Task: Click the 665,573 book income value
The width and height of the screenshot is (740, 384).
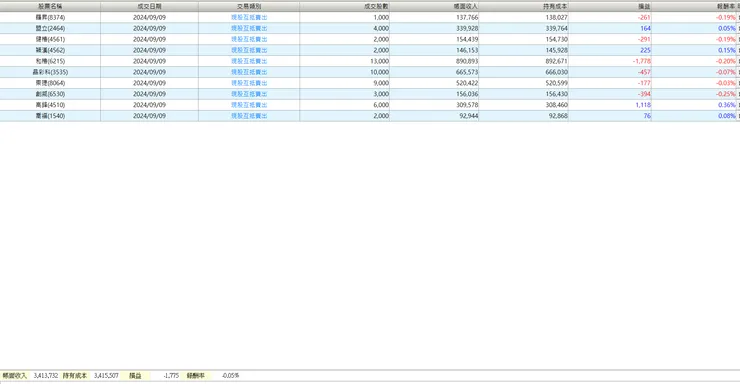Action: point(467,72)
